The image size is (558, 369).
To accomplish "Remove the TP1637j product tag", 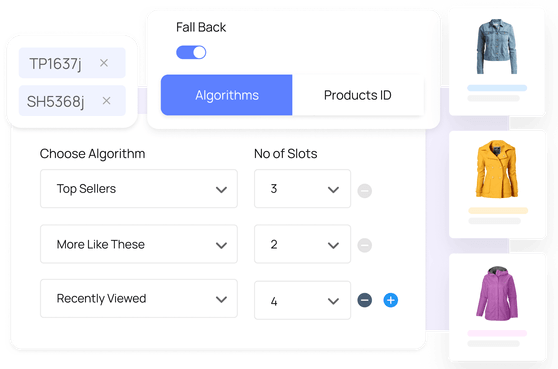I will pyautogui.click(x=104, y=63).
